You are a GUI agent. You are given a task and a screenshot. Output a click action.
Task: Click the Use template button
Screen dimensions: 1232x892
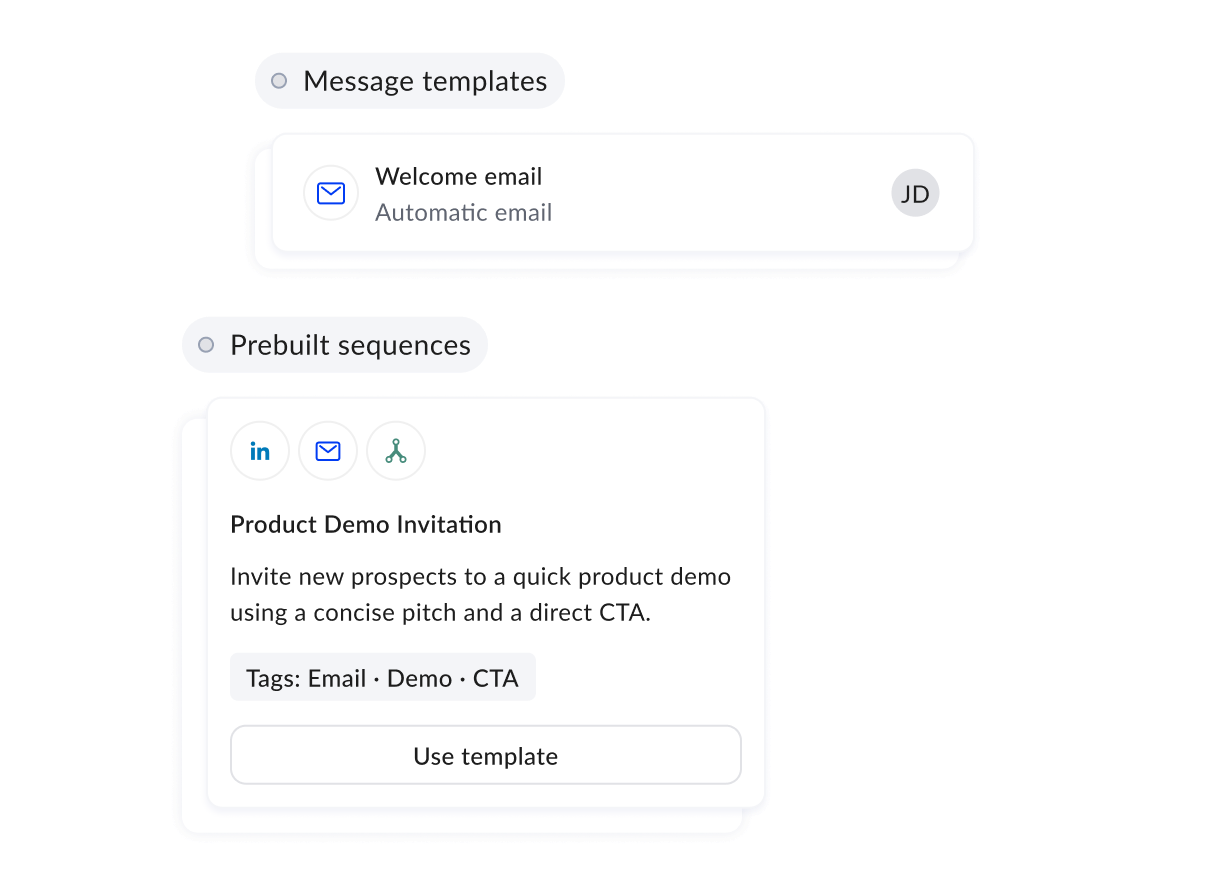(485, 756)
